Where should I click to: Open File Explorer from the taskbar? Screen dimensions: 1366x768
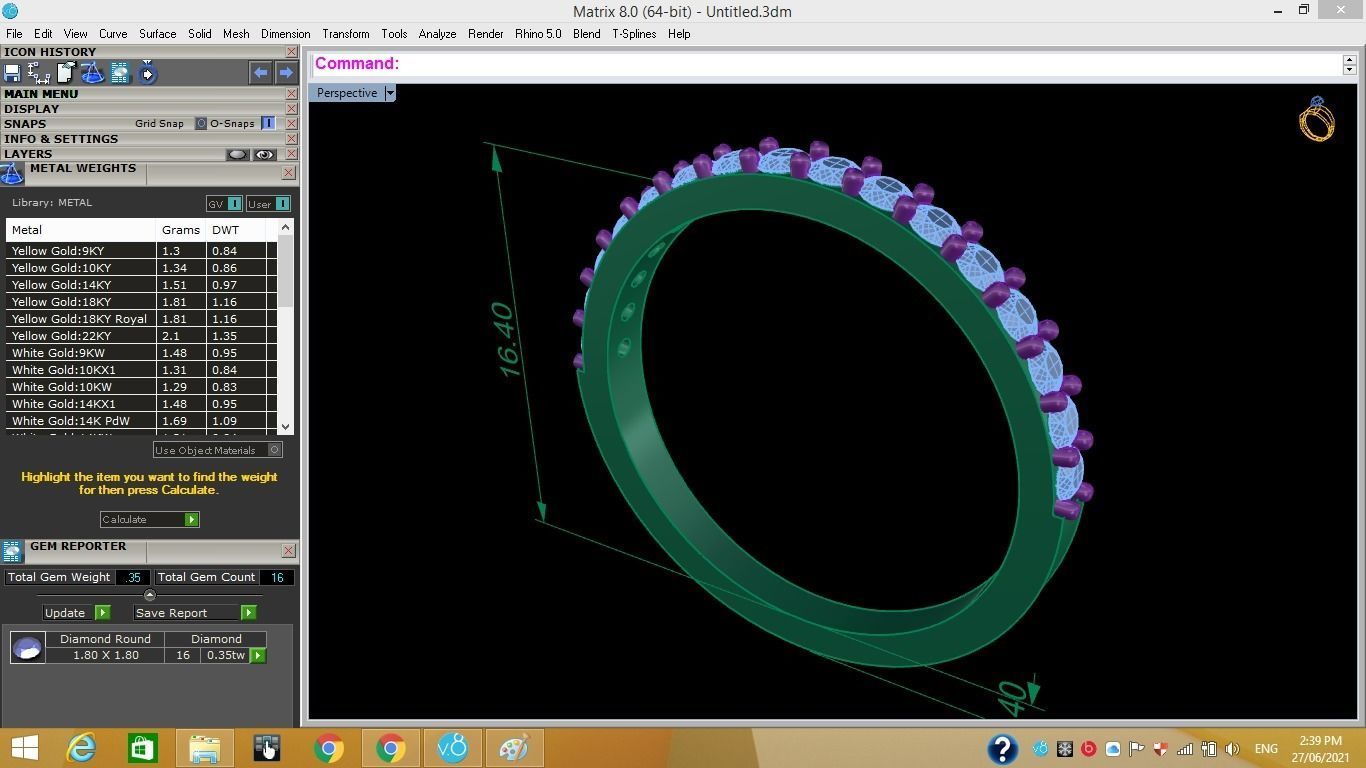pos(204,748)
